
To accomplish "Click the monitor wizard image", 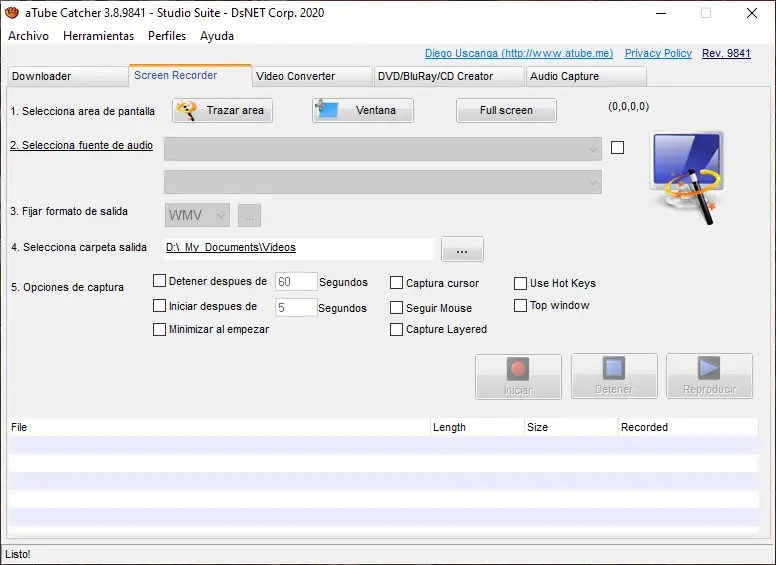I will pyautogui.click(x=689, y=177).
